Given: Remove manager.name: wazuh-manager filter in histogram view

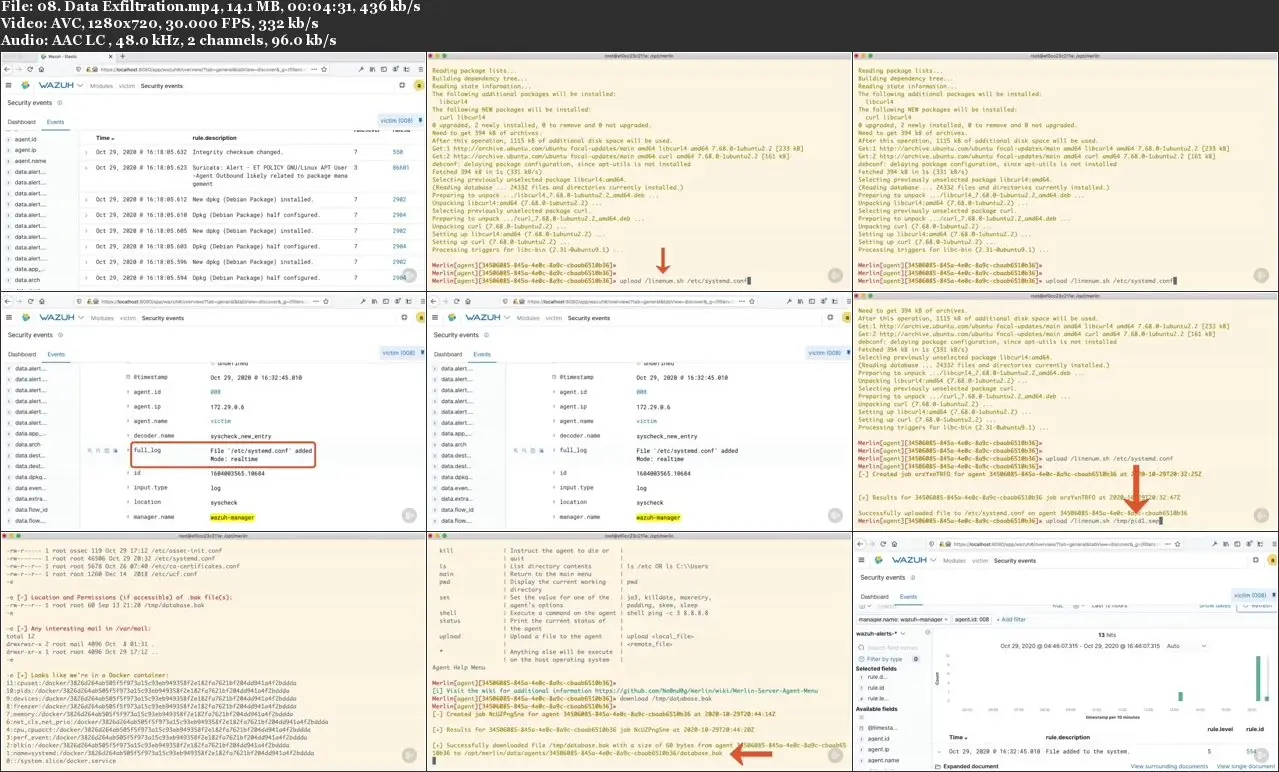Looking at the screenshot, I should point(946,619).
